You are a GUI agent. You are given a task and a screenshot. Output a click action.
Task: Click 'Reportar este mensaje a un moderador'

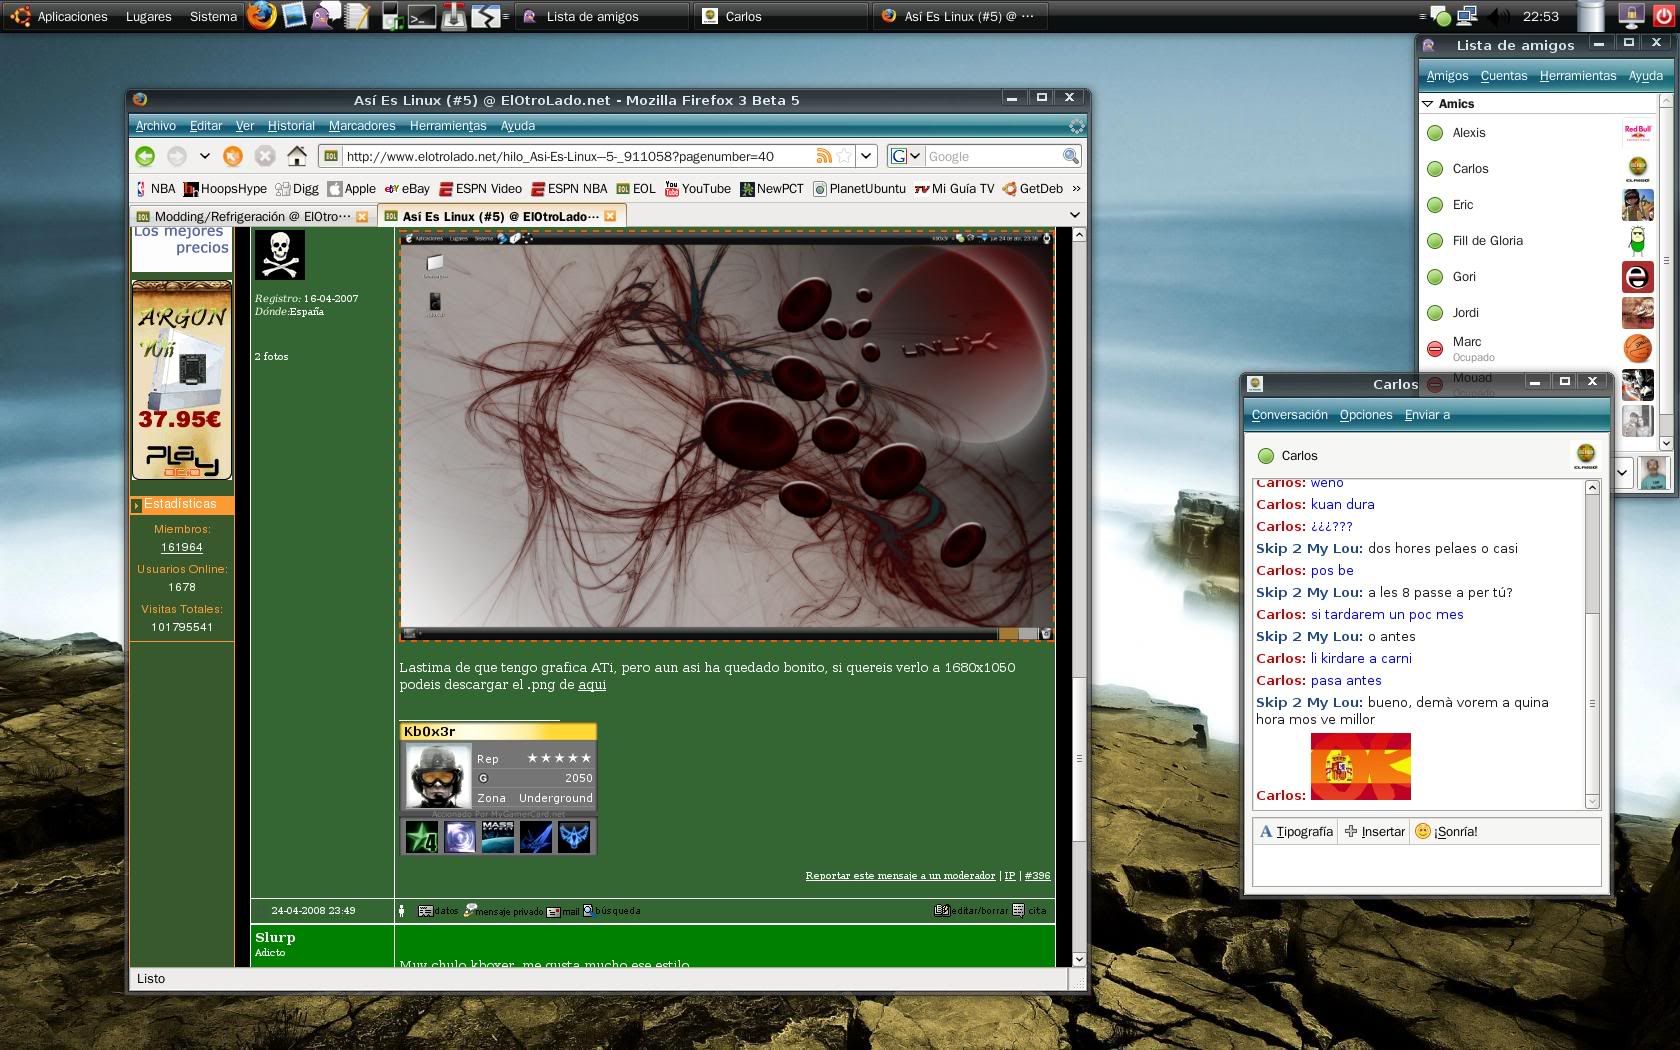coord(900,876)
